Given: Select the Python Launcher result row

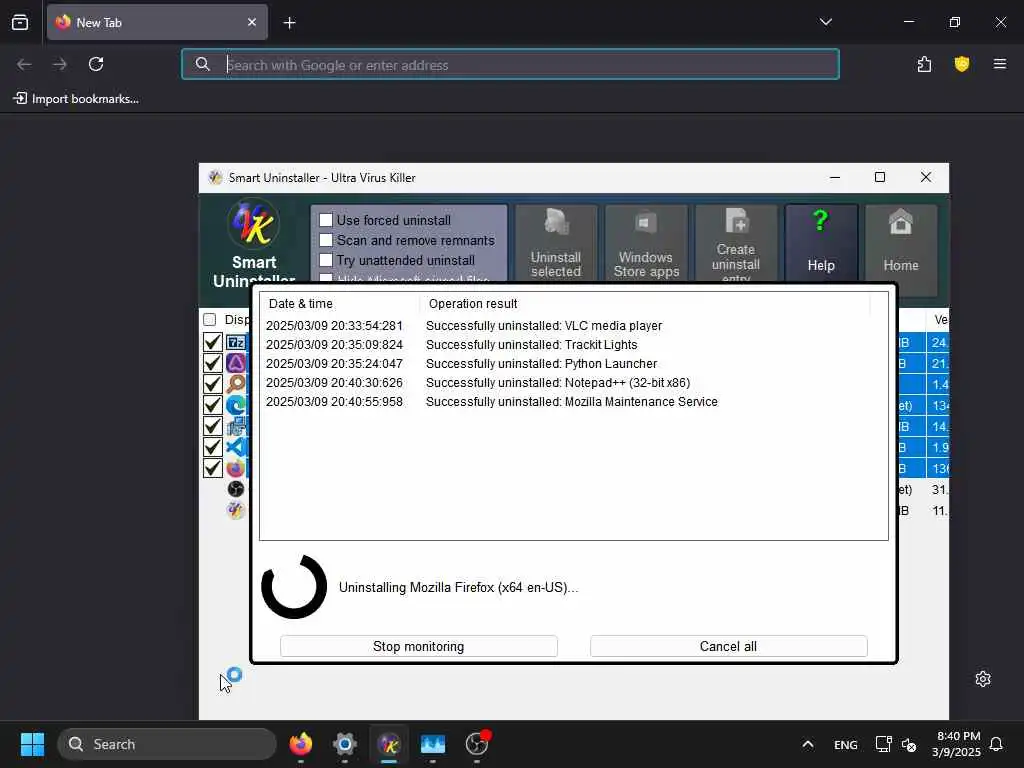Looking at the screenshot, I should point(573,363).
